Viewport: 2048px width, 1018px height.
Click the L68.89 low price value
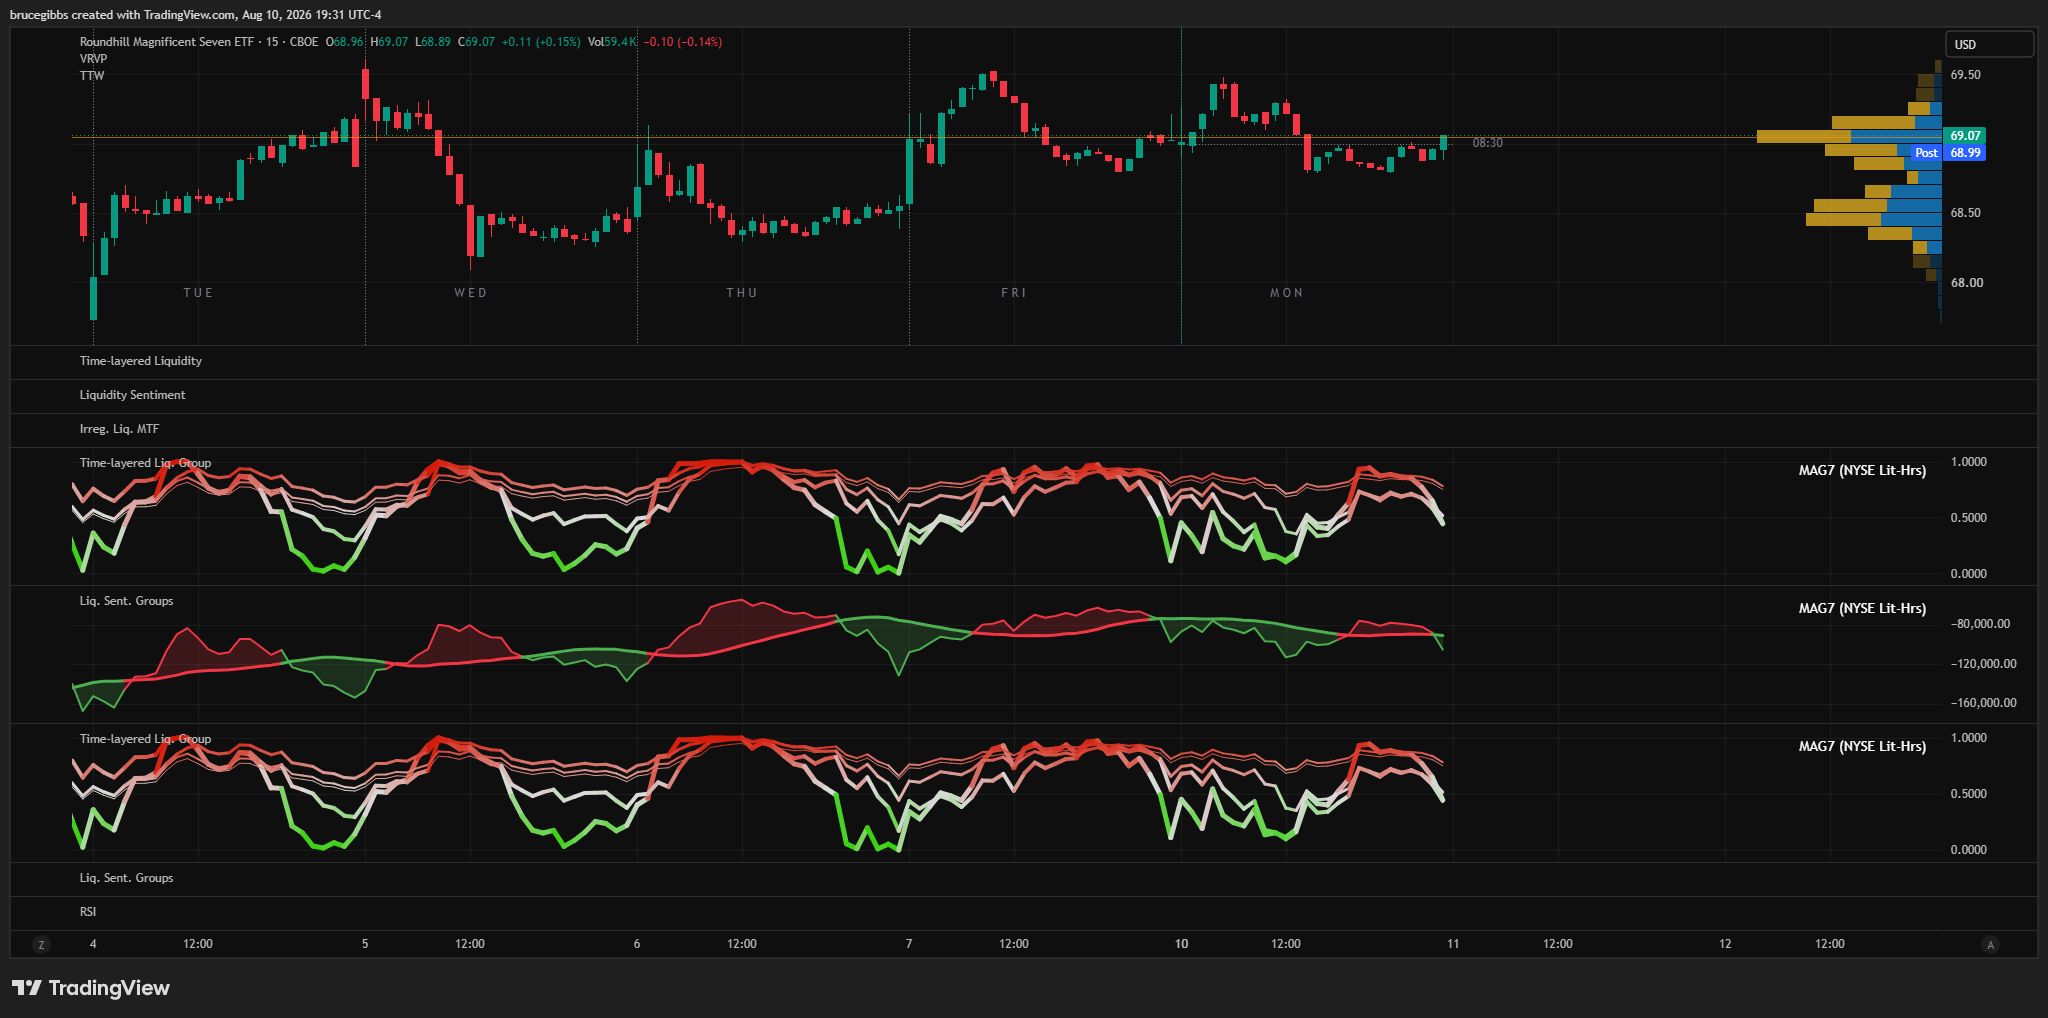tap(432, 42)
